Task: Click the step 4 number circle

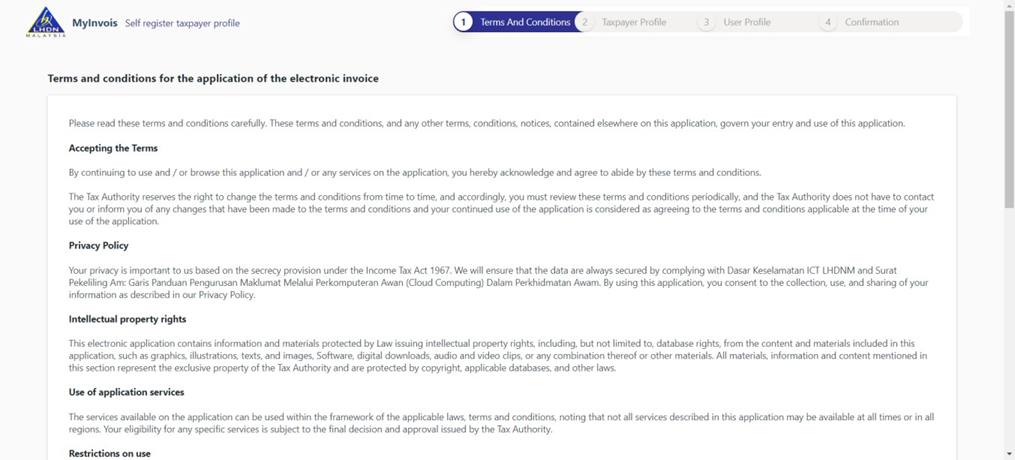Action: tap(827, 22)
